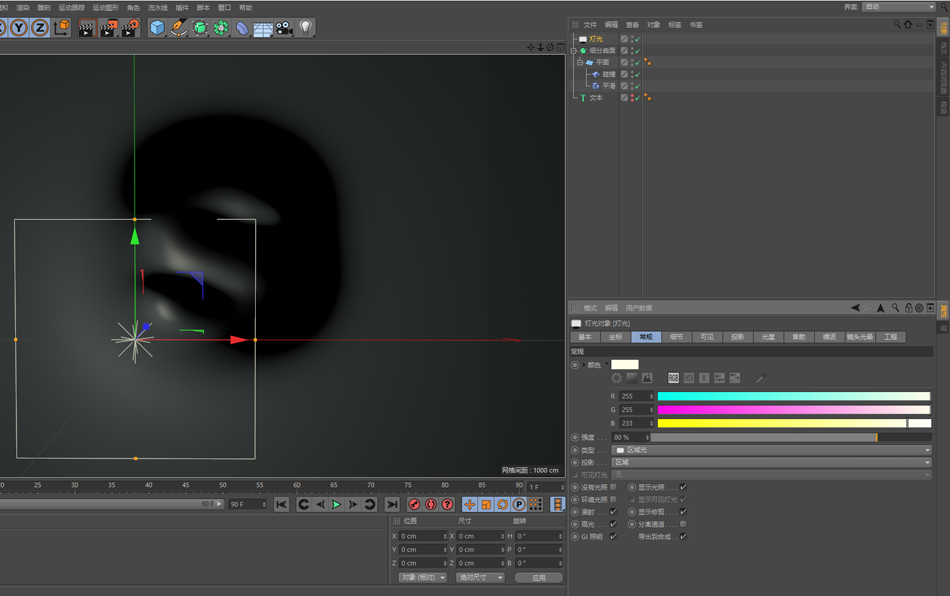
Task: Click the color eyedropper picker icon
Action: coord(760,378)
